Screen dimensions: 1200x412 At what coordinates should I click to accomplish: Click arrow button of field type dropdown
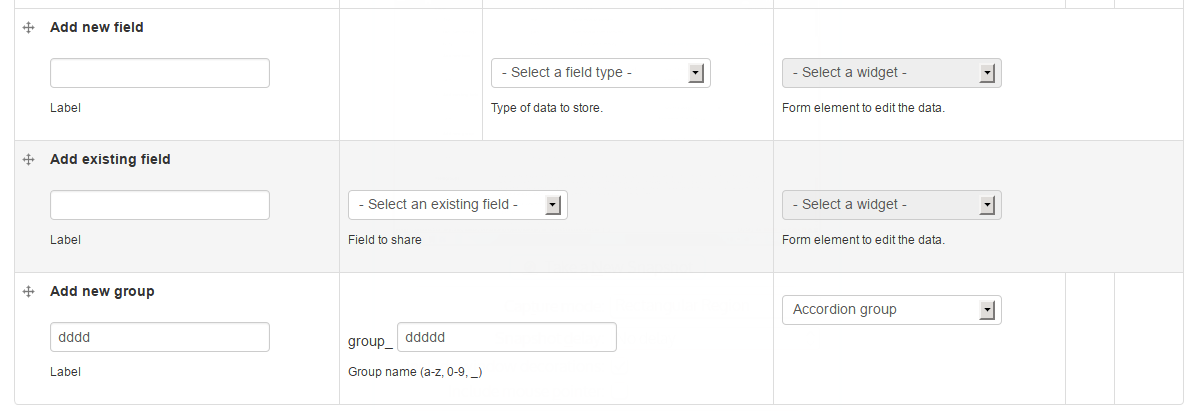tap(697, 73)
